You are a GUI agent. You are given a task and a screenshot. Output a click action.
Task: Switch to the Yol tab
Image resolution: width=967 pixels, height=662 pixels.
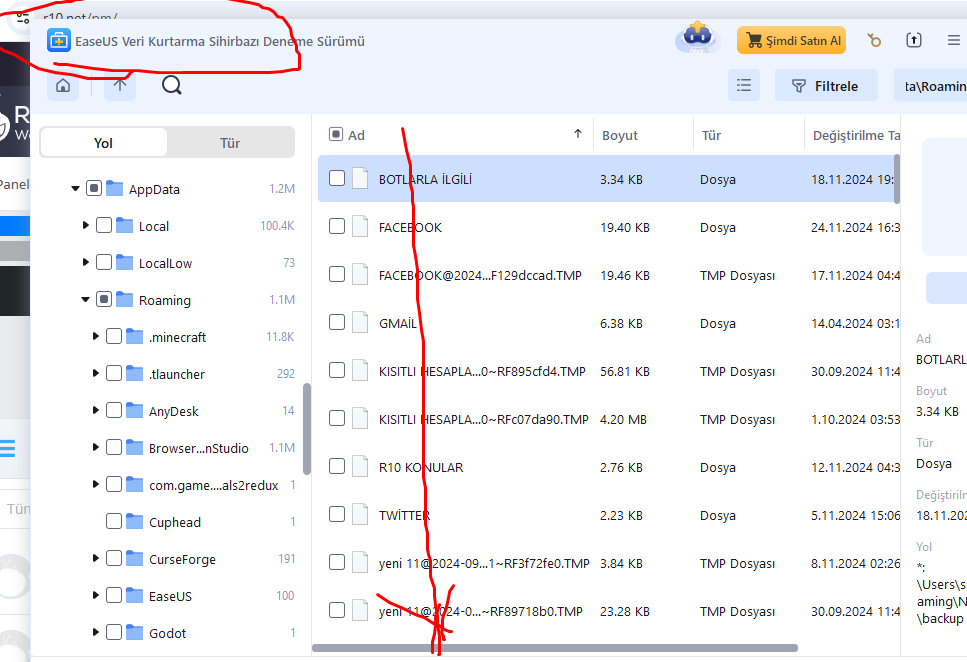click(x=104, y=143)
